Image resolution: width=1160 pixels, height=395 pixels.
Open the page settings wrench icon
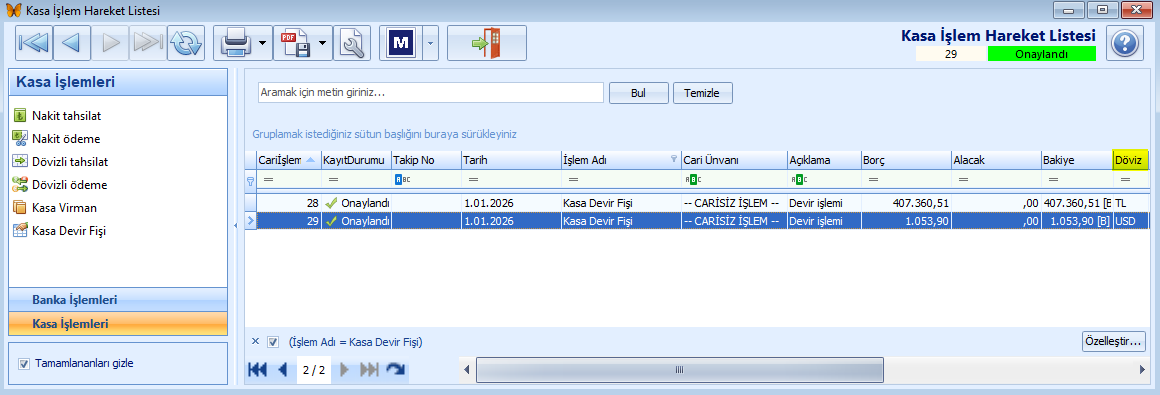[x=351, y=44]
